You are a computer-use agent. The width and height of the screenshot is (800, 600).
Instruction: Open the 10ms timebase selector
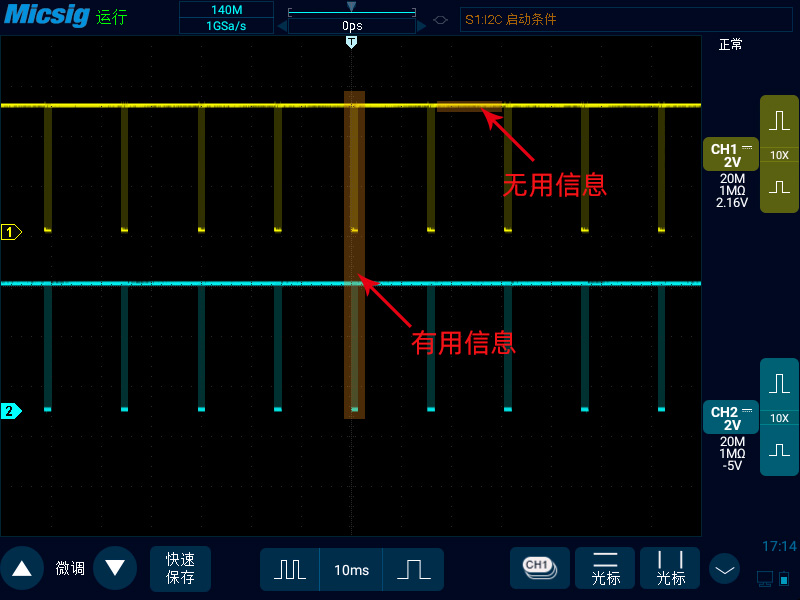(x=351, y=568)
